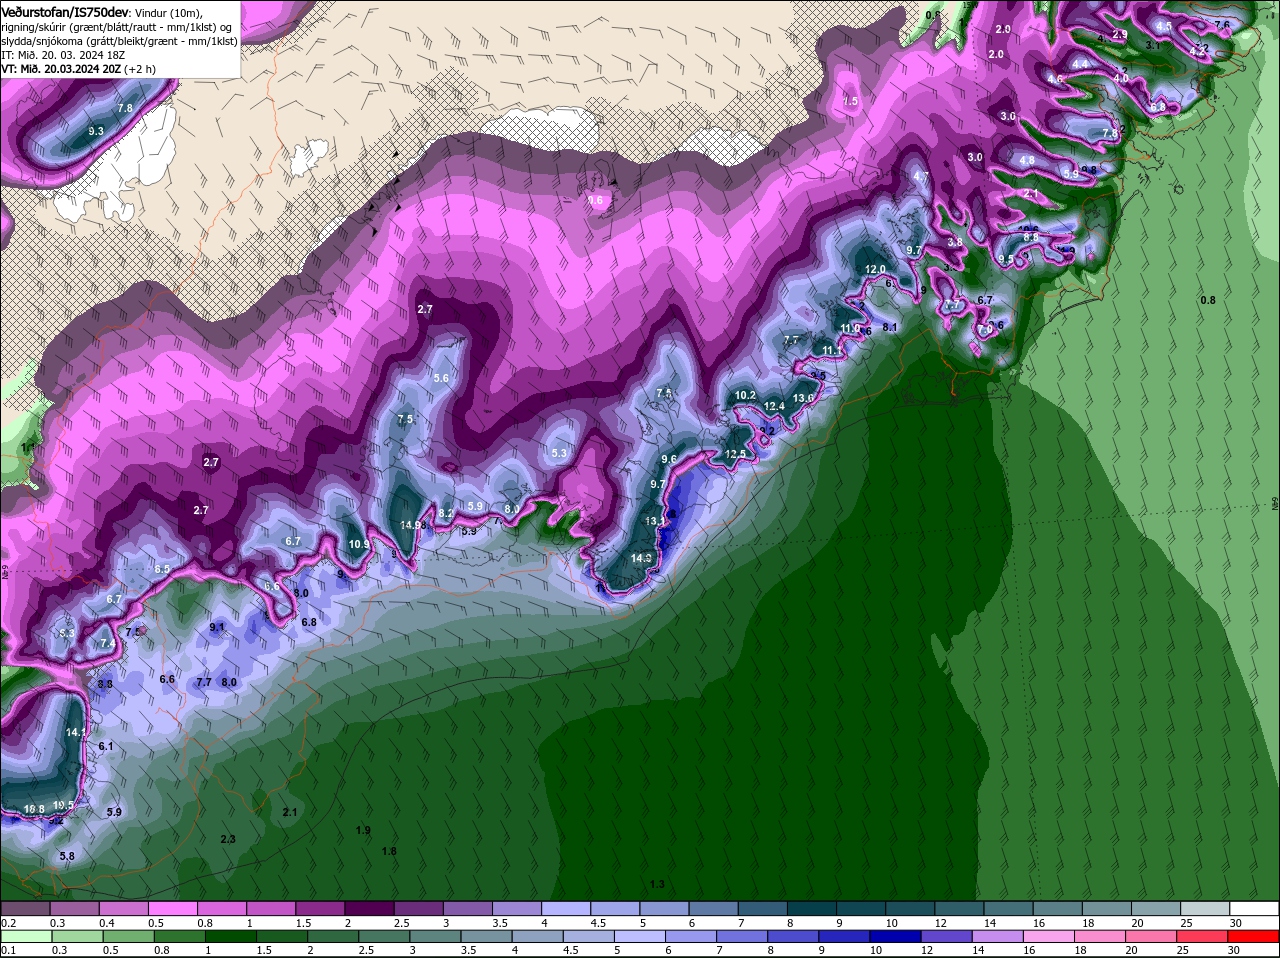Click label 0.1 in lower legend row
Viewport: 1280px width, 958px height.
(x=8, y=951)
